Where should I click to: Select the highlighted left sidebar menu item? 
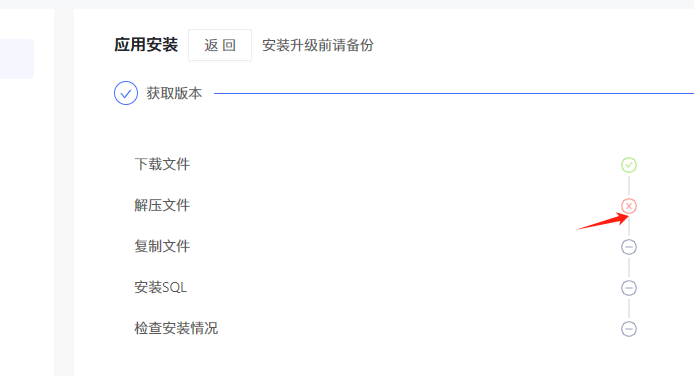17,59
